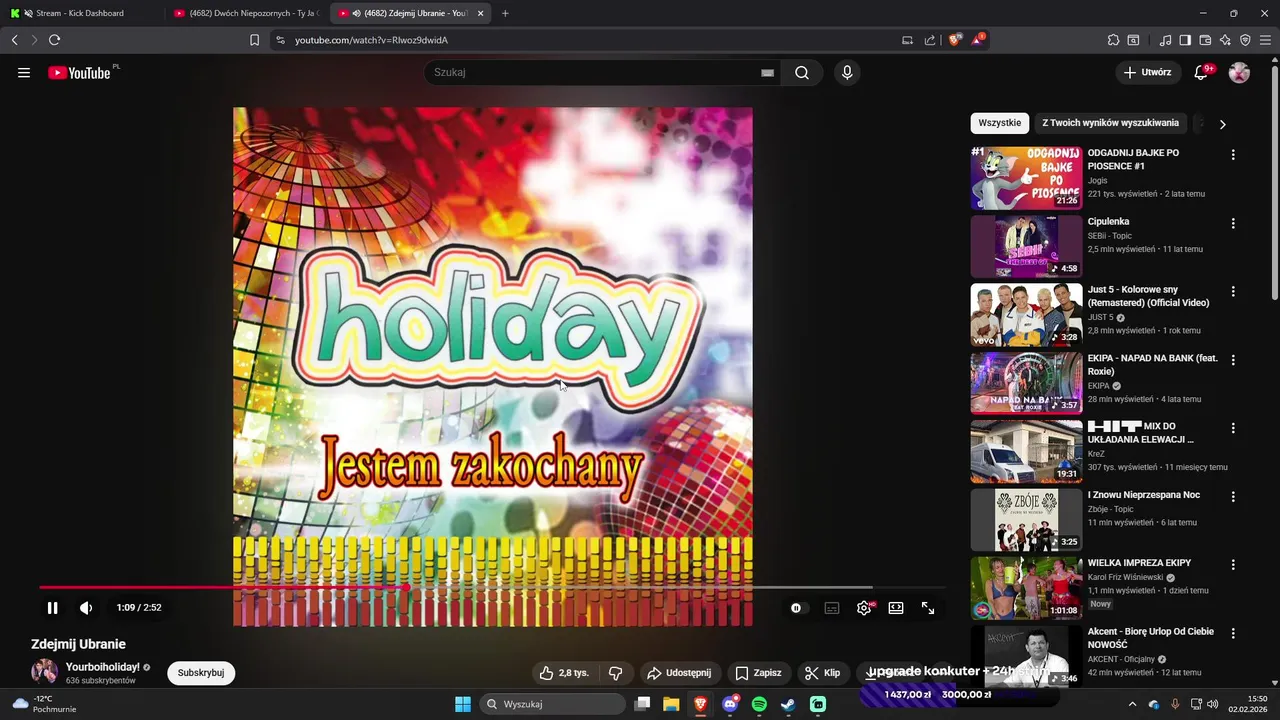
Task: Click the youtube.com address bar URL
Action: (x=371, y=40)
